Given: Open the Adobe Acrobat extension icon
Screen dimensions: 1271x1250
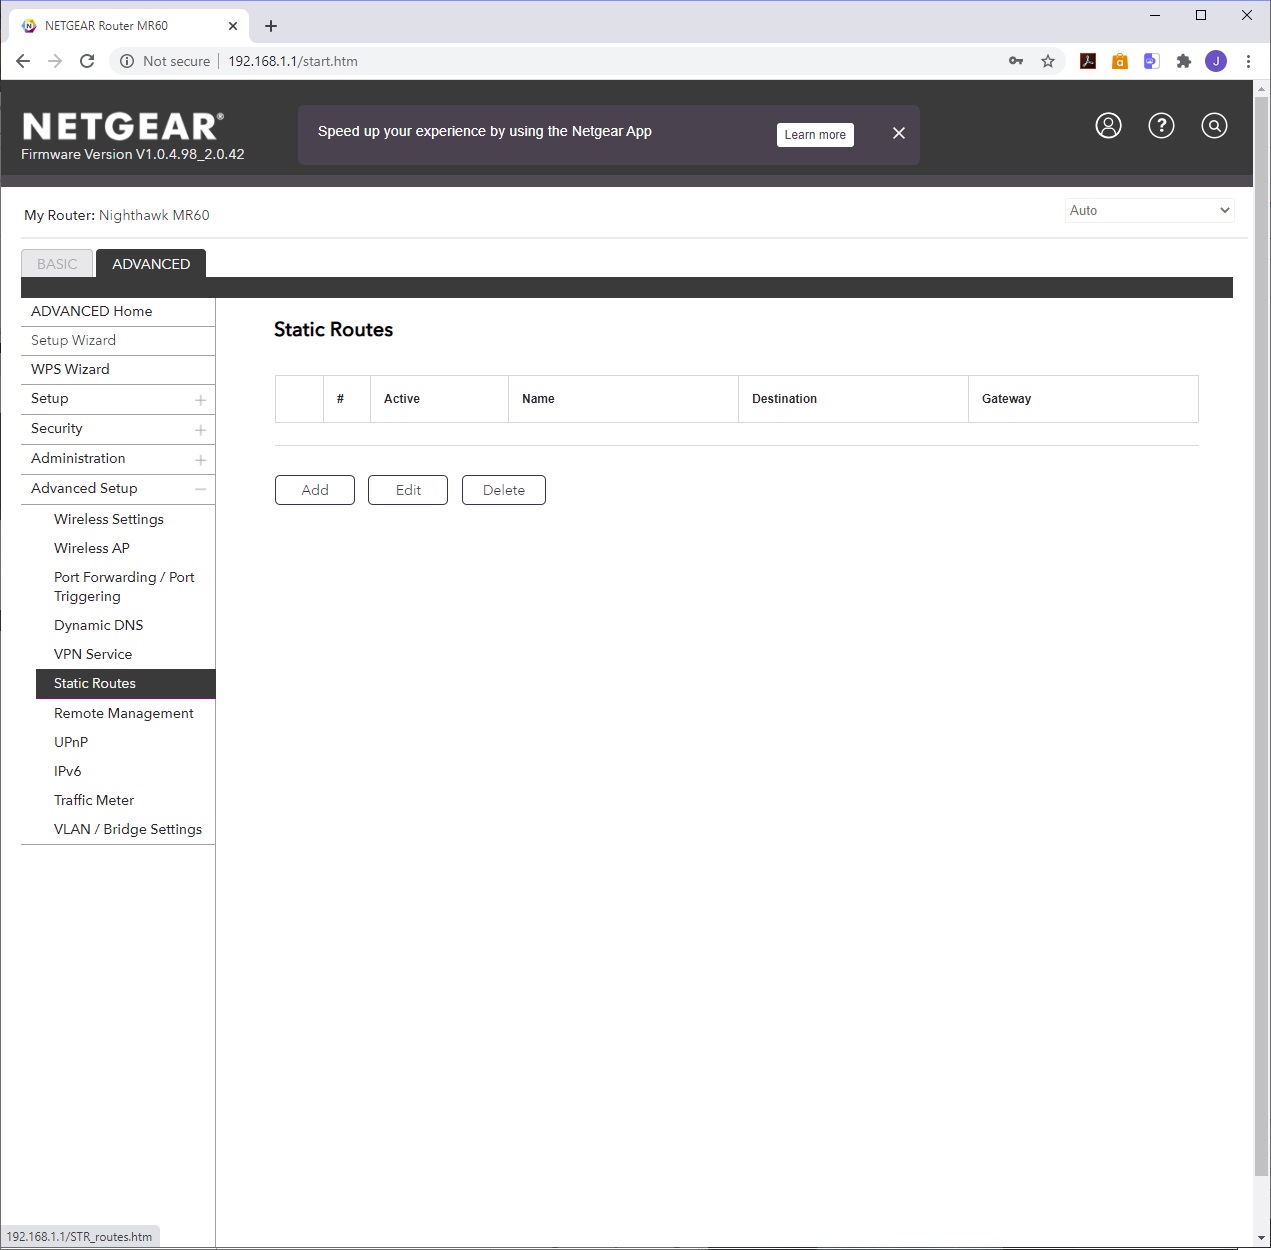Looking at the screenshot, I should (1088, 61).
